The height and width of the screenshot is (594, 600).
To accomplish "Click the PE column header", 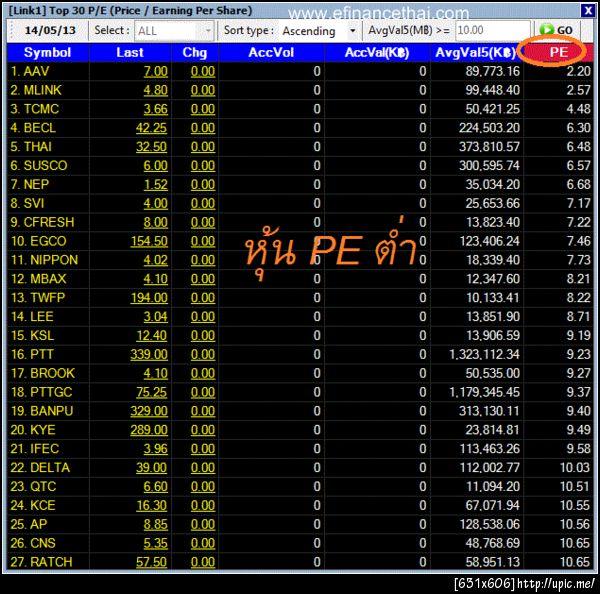I will (558, 52).
